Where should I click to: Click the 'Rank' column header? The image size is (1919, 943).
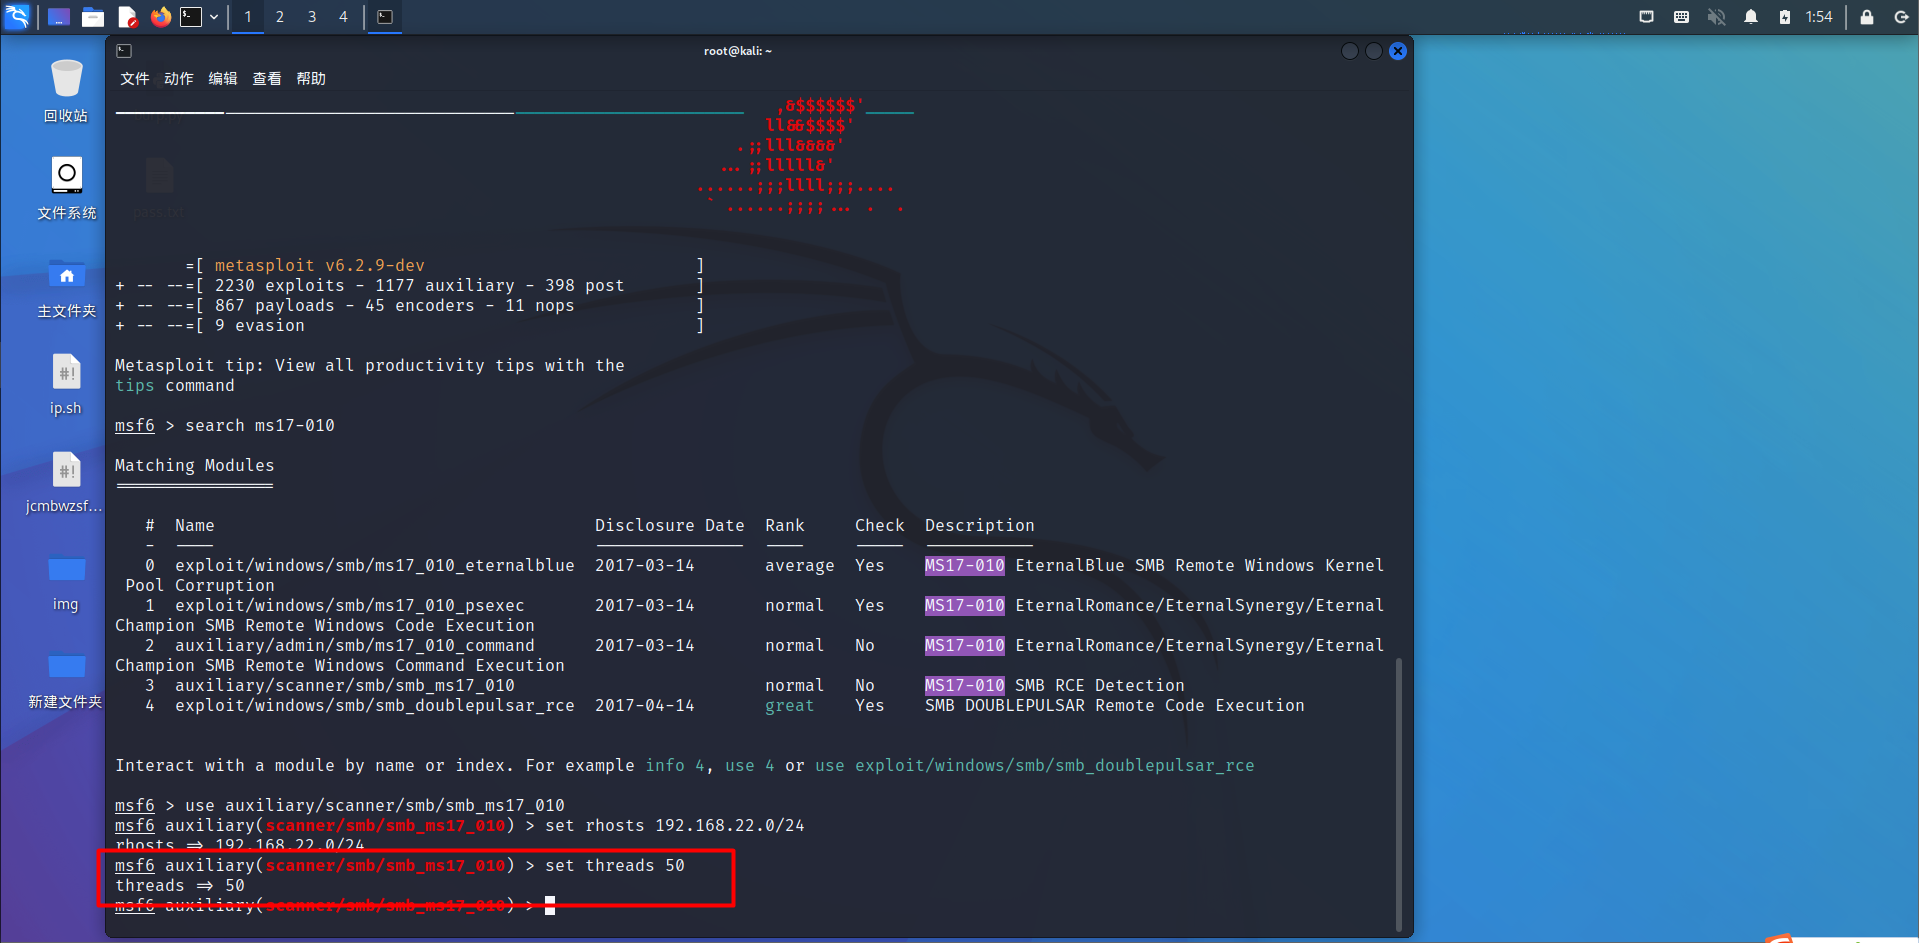tap(785, 526)
